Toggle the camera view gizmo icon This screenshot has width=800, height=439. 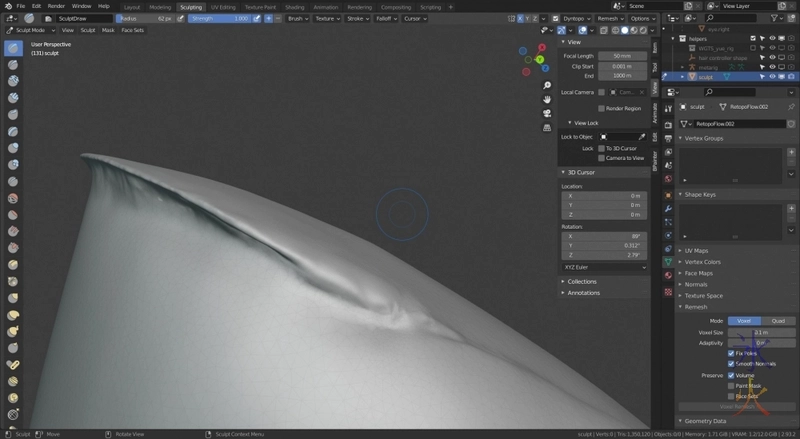click(x=547, y=114)
